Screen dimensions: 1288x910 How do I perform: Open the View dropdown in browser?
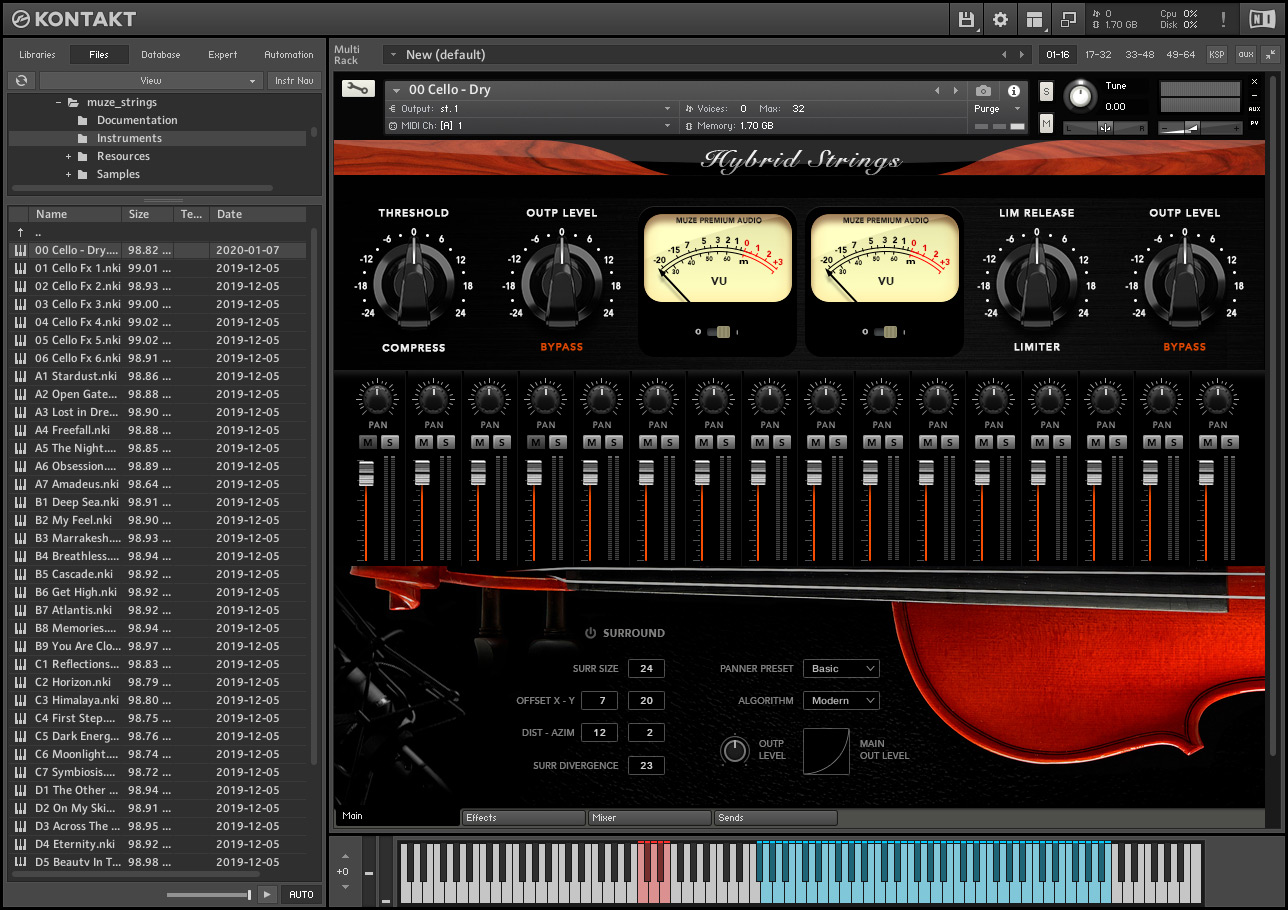point(150,80)
